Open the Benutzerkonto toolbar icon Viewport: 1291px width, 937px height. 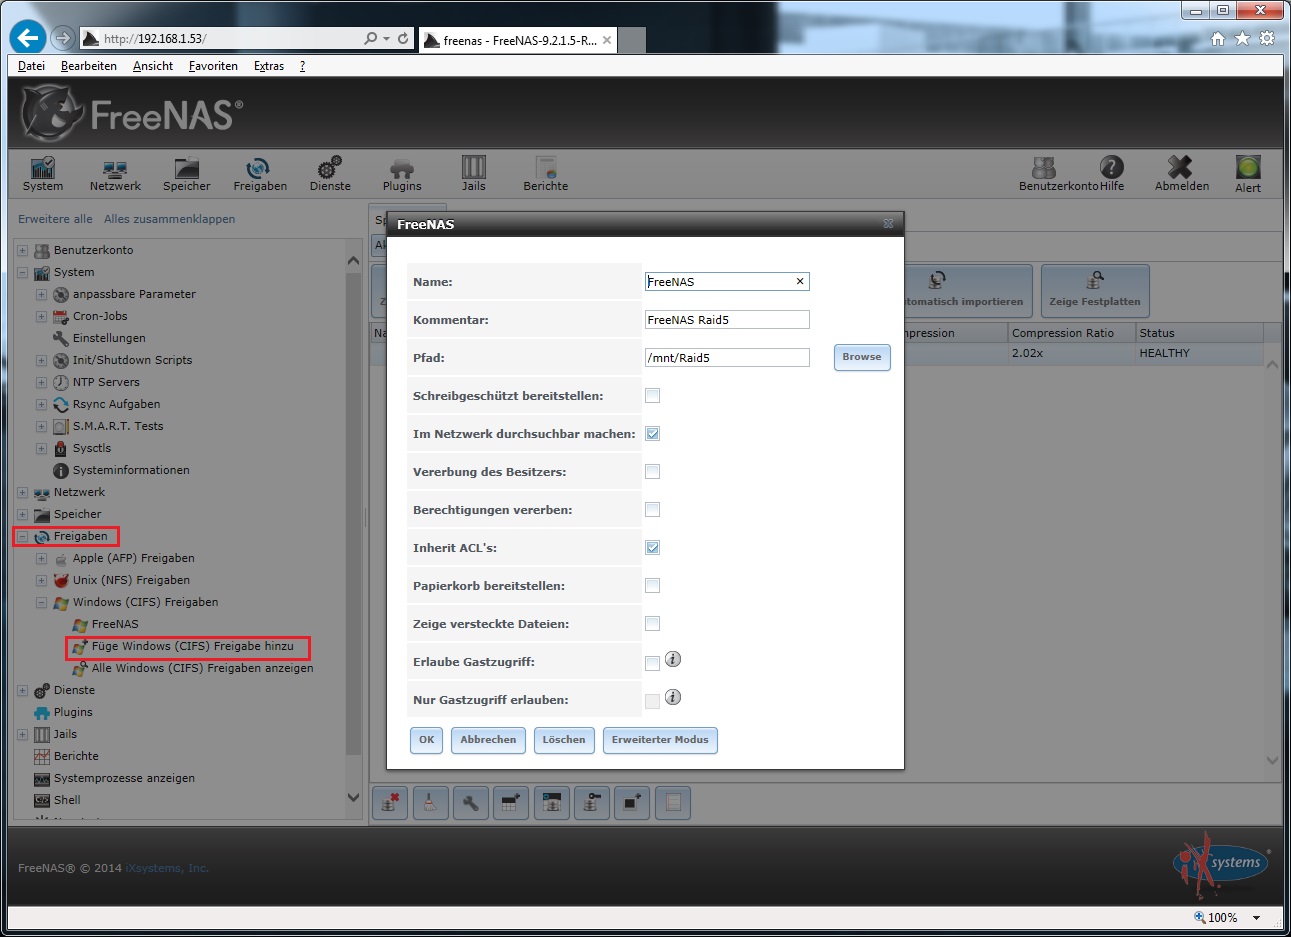pyautogui.click(x=1045, y=167)
